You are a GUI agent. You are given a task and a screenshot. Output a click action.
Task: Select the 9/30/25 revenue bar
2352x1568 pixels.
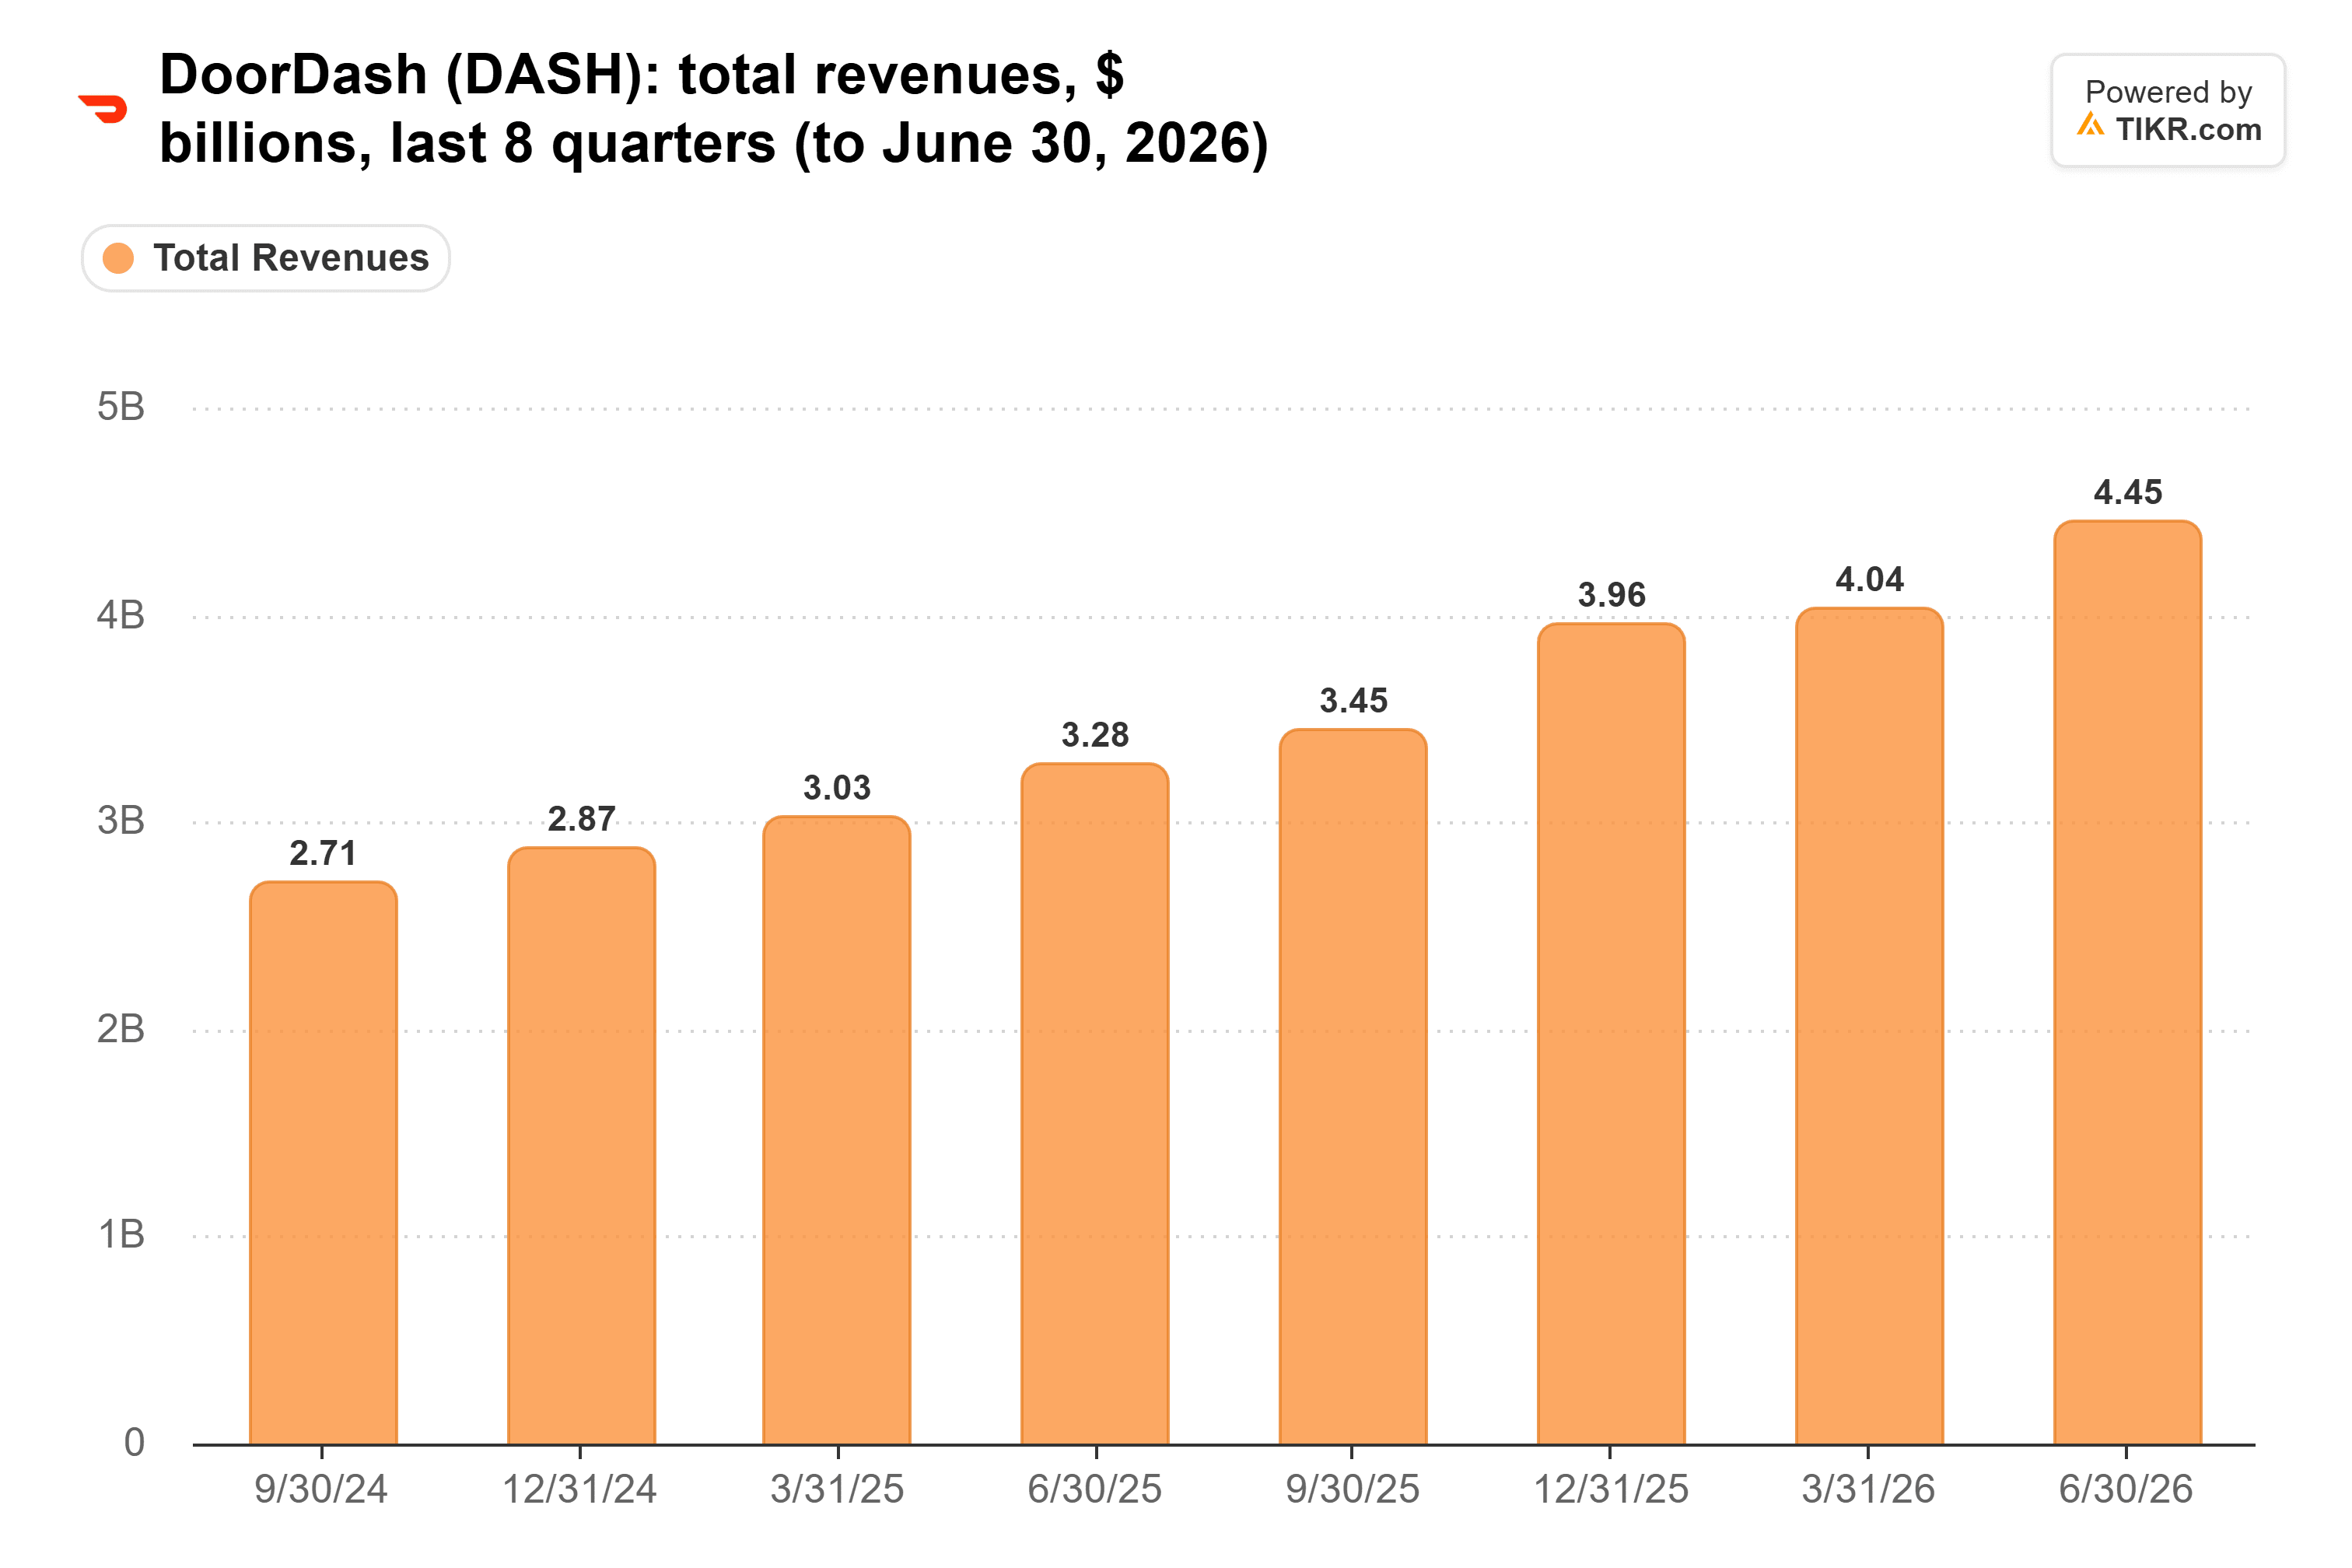[1353, 1087]
